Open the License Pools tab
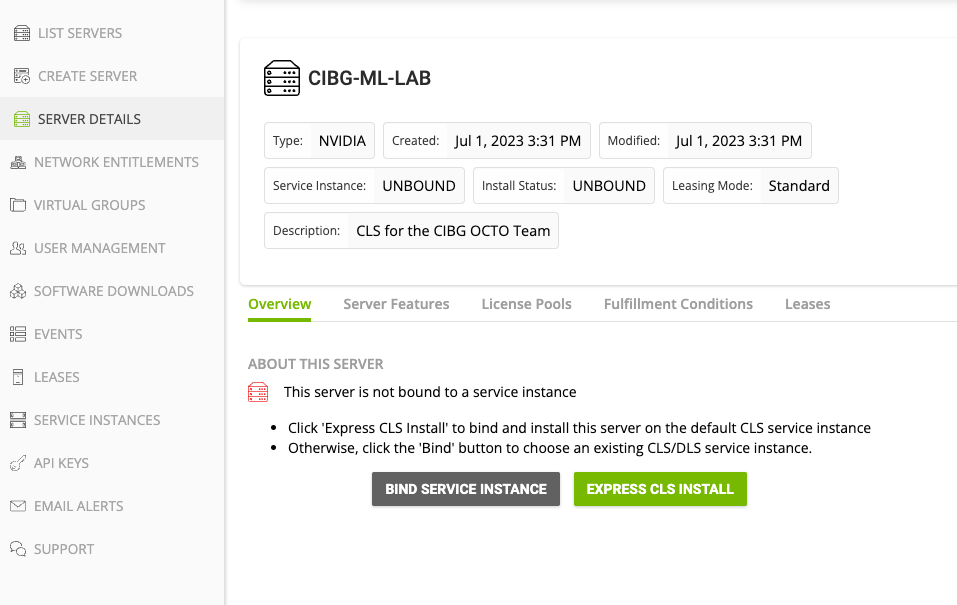957x605 pixels. tap(526, 304)
